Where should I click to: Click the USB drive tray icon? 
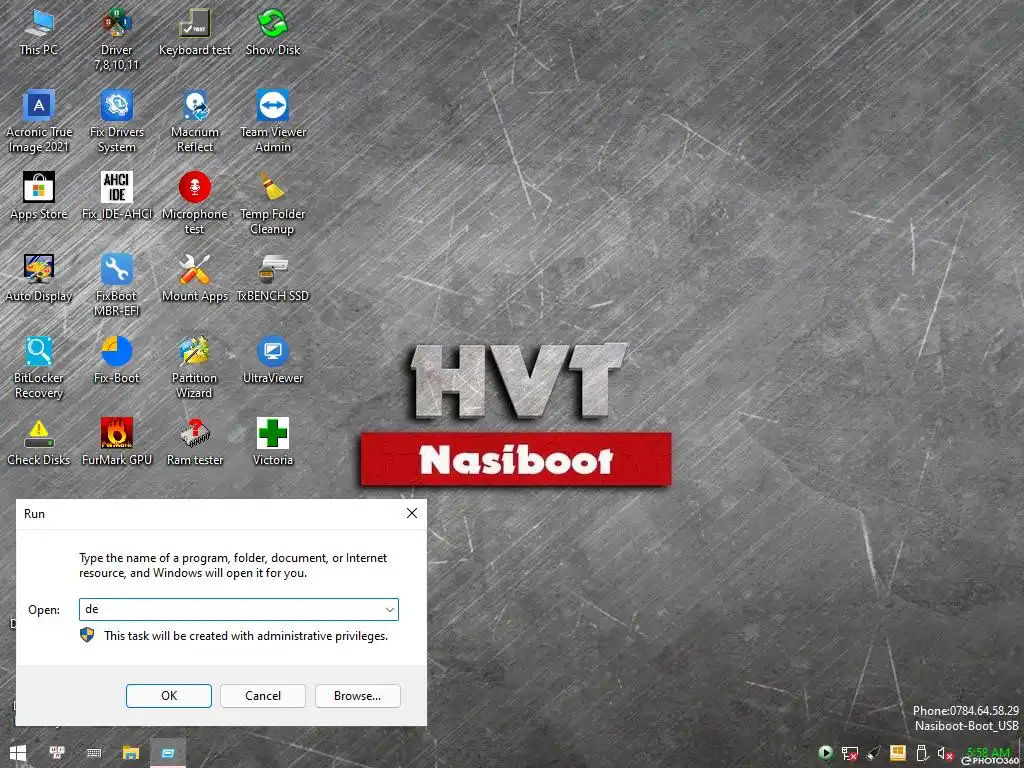pos(921,753)
